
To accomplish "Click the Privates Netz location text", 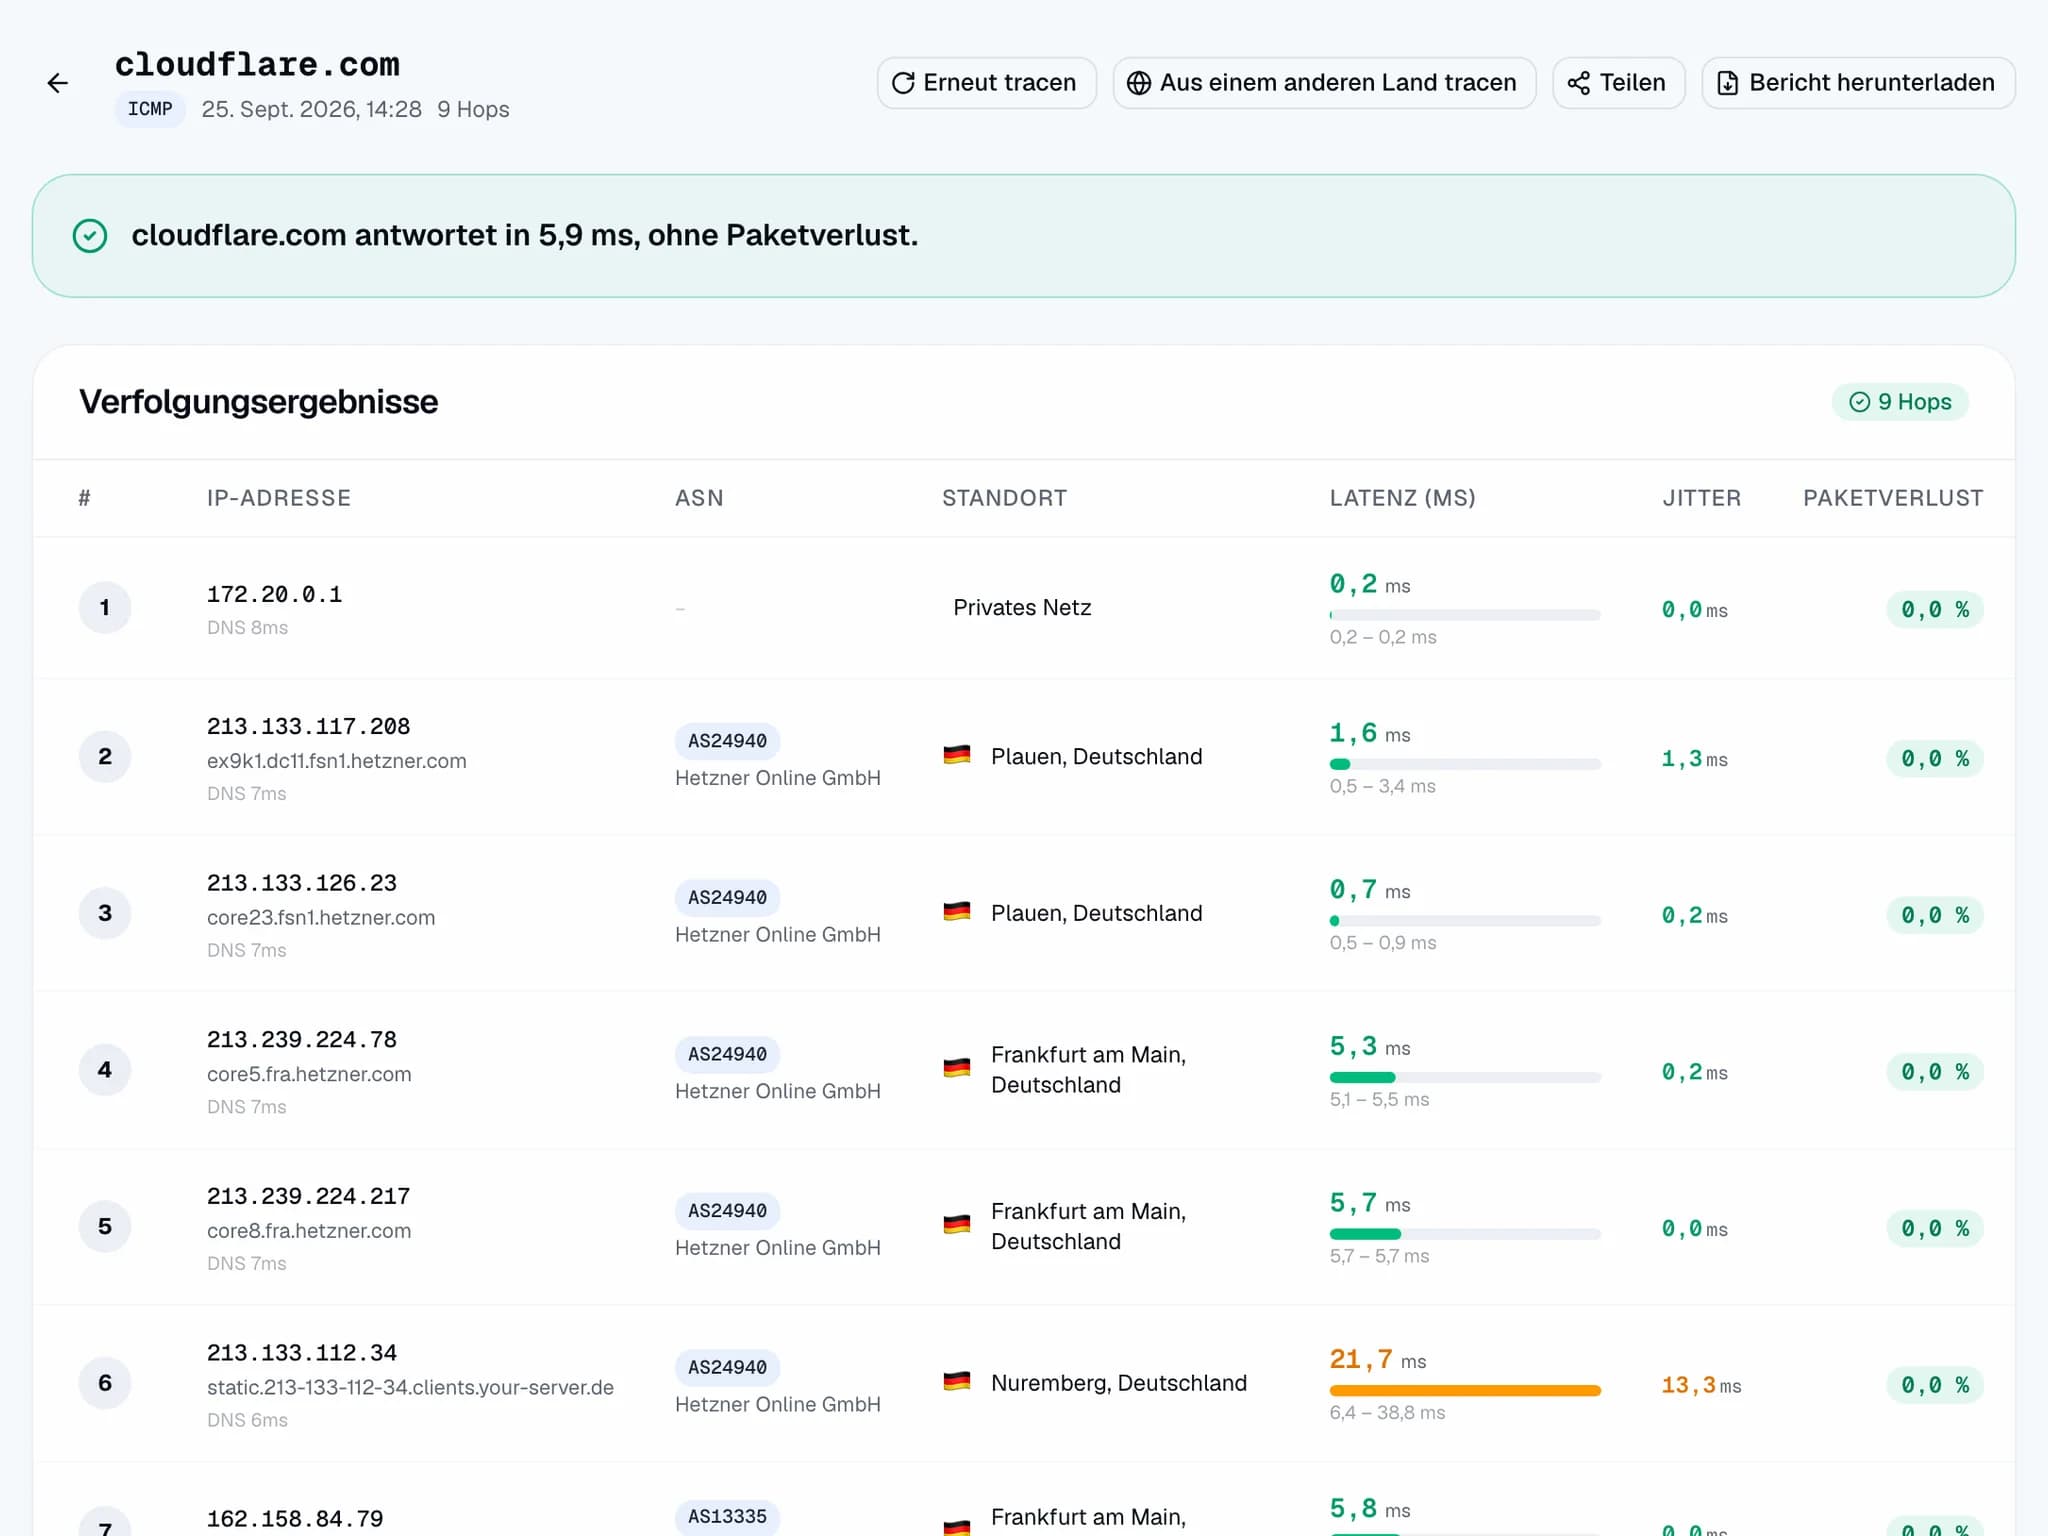I will [1022, 608].
